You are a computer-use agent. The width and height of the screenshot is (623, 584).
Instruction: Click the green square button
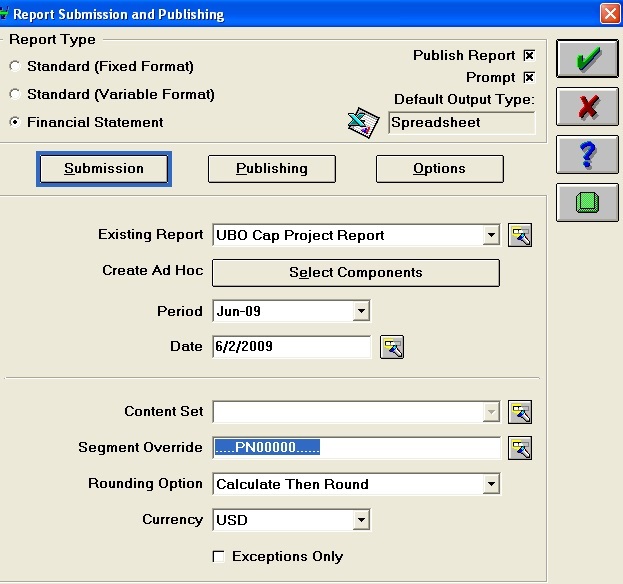tap(587, 201)
